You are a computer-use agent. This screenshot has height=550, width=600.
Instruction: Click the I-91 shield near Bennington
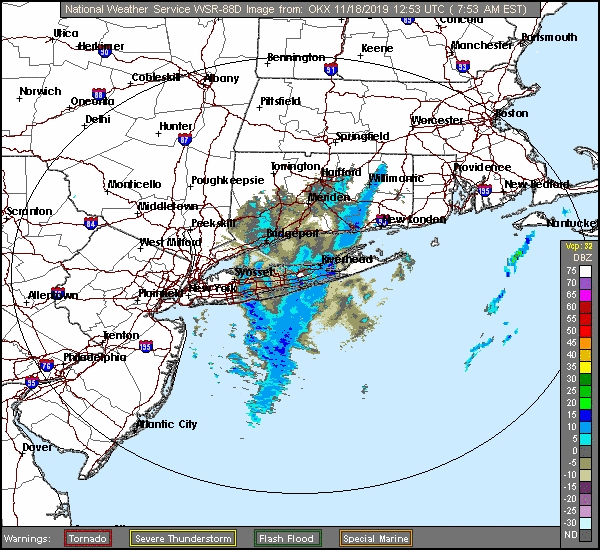point(331,69)
